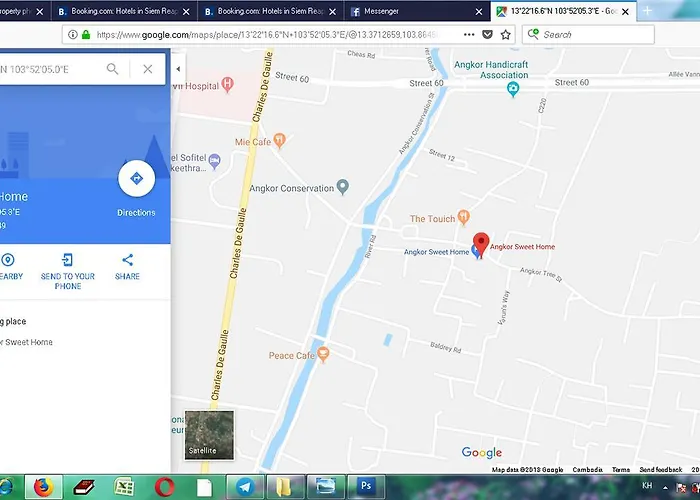Bookmark page with the star icon
Screen dimensions: 700x500
[505, 34]
